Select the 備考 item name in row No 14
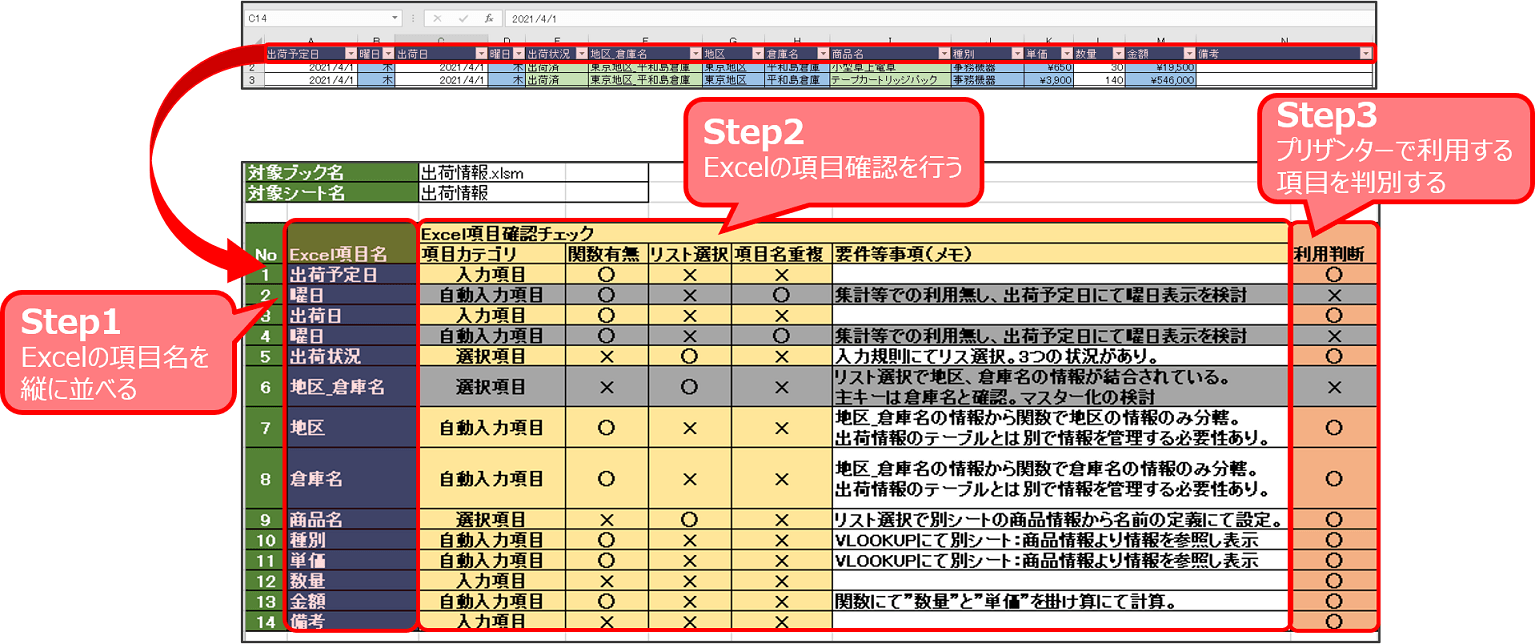The image size is (1535, 644). pyautogui.click(x=351, y=621)
